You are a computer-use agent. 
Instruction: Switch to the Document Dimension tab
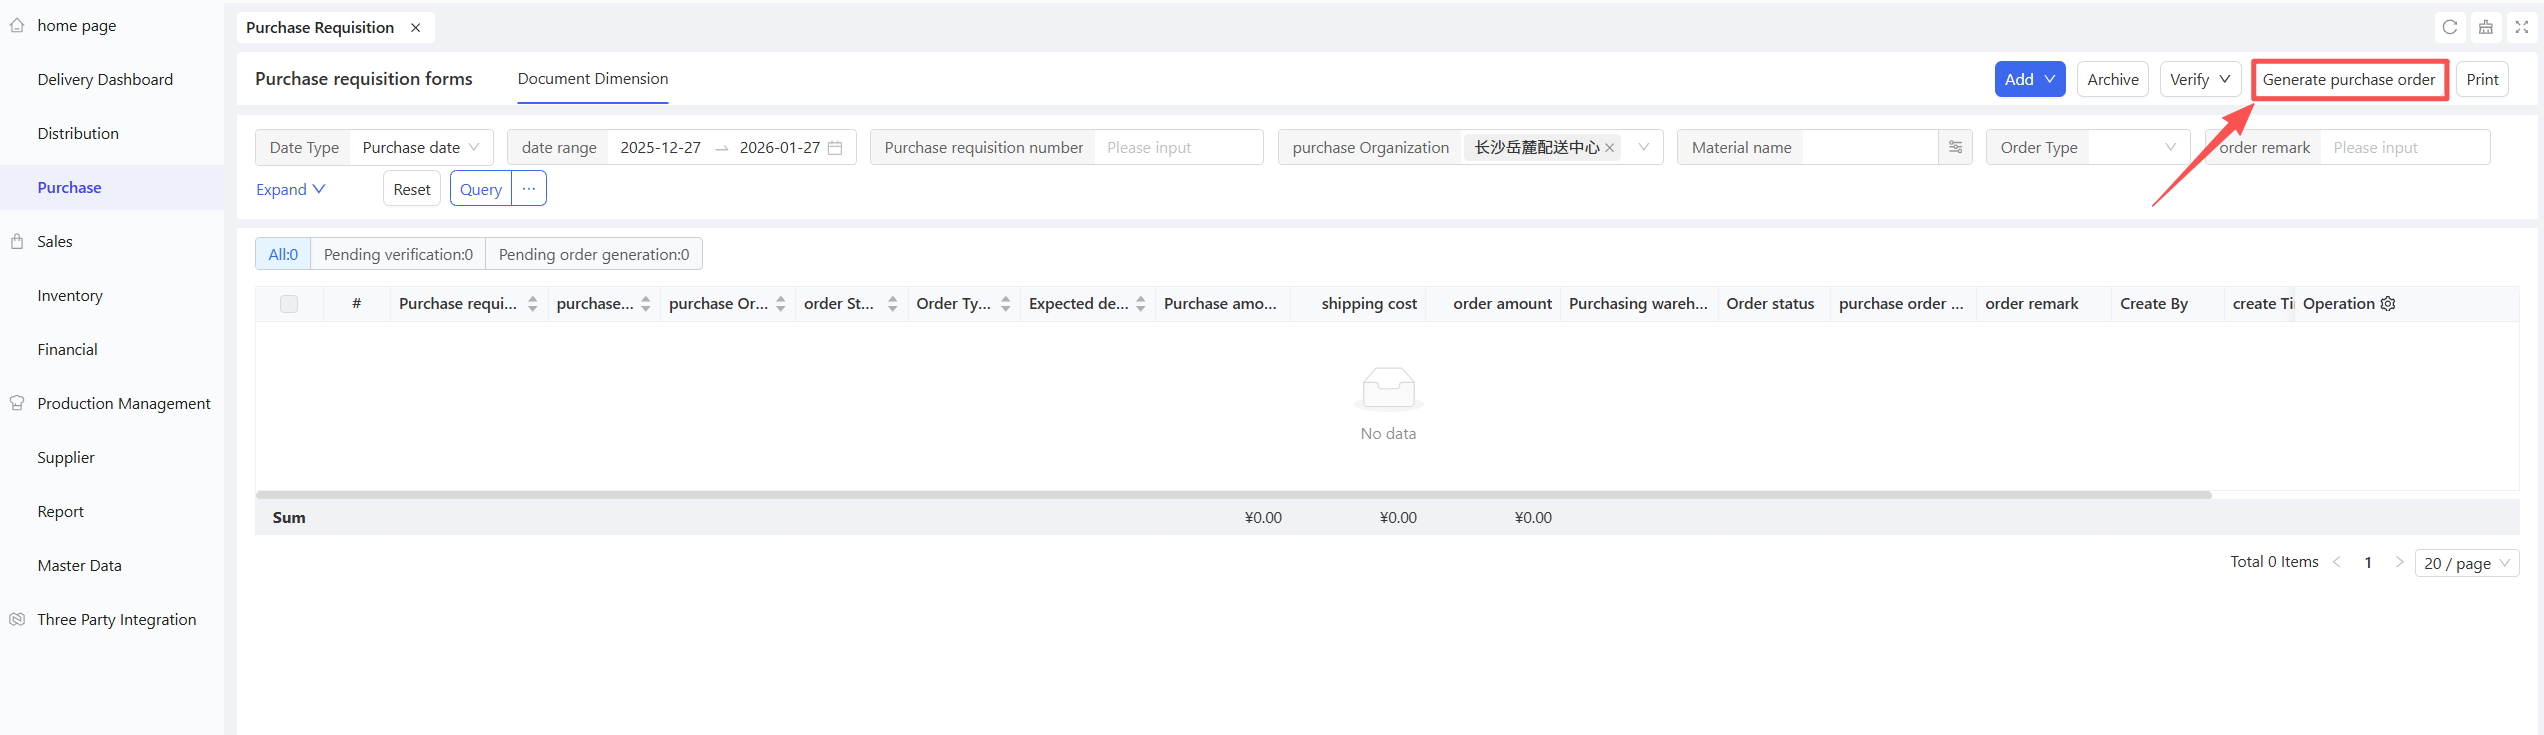[x=592, y=79]
